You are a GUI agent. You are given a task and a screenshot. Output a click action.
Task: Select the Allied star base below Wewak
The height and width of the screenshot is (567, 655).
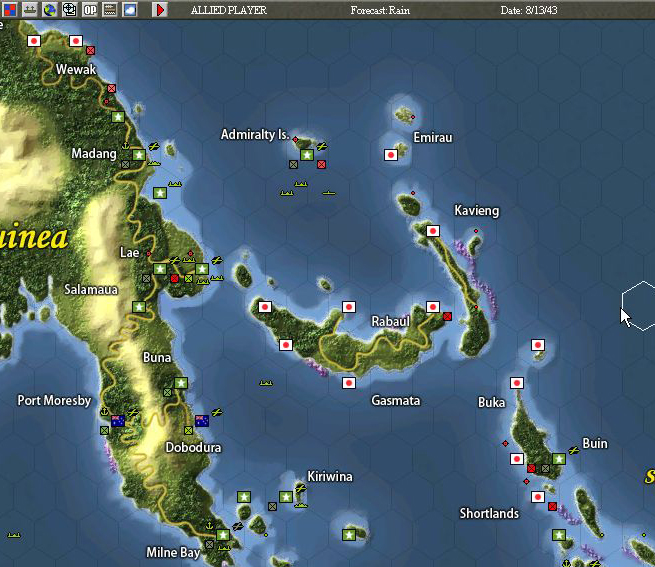[x=118, y=117]
